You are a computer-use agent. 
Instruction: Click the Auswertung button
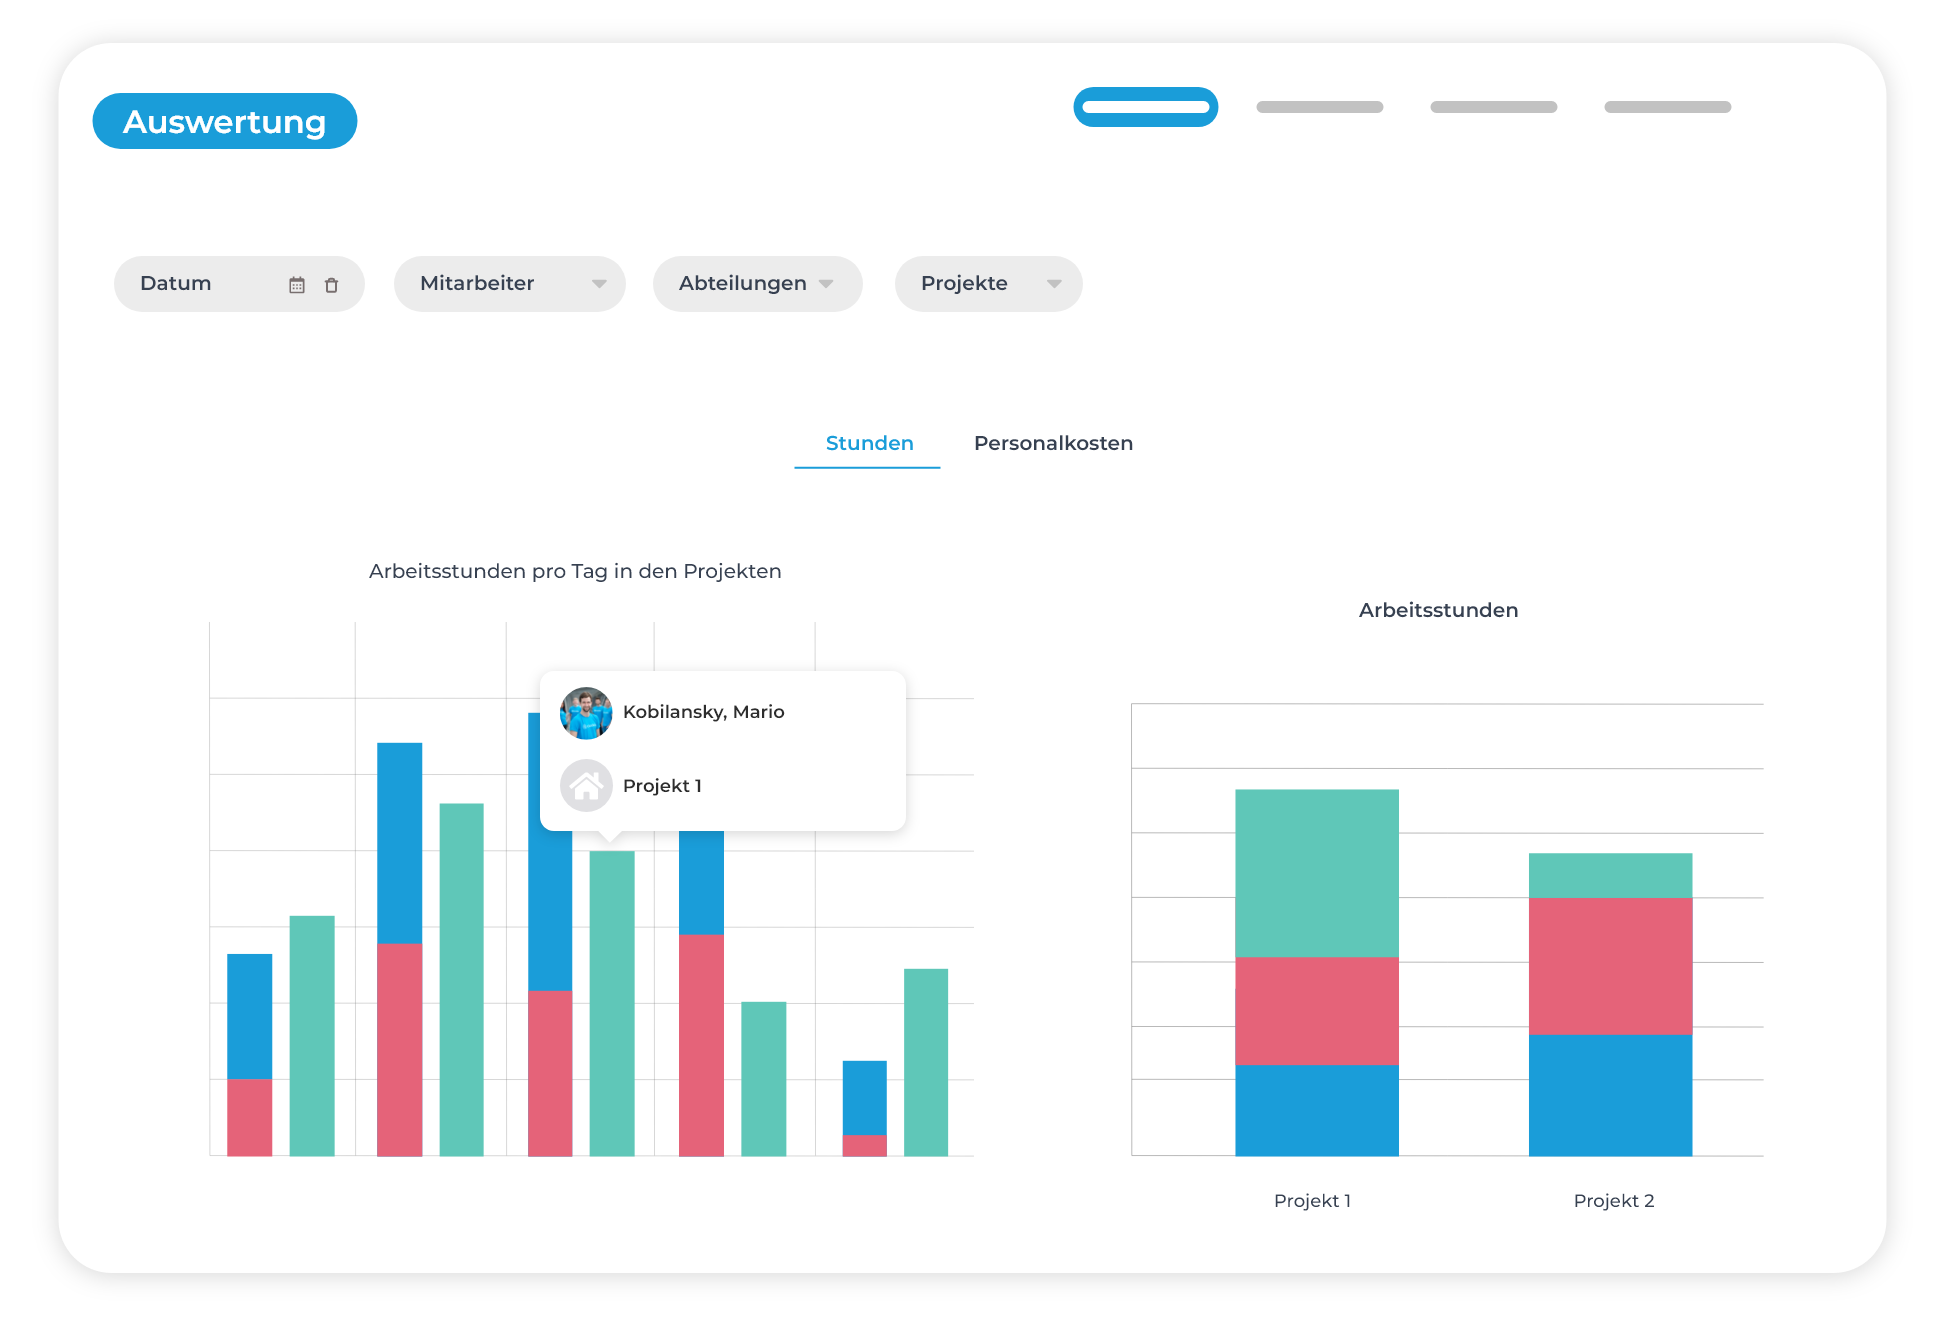tap(224, 121)
